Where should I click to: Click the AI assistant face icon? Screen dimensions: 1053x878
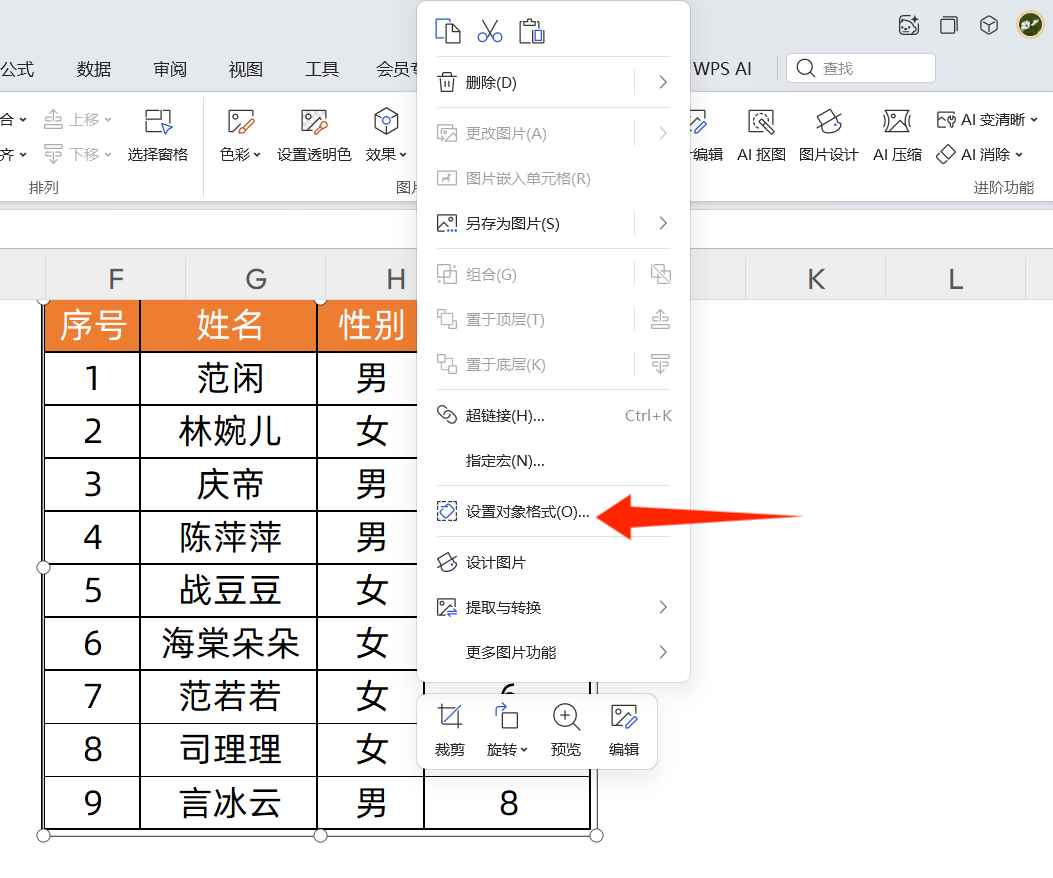coord(909,26)
